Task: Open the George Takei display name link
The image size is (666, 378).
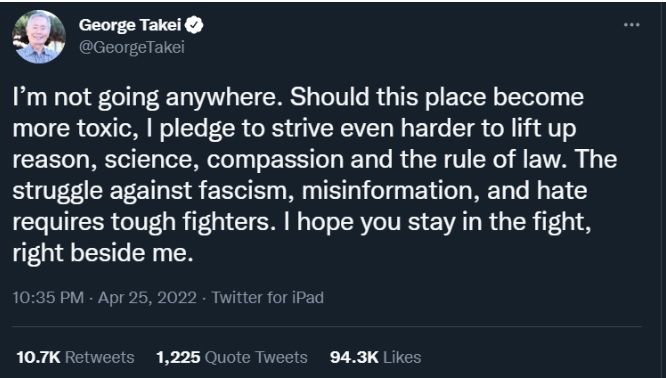Action: (130, 25)
